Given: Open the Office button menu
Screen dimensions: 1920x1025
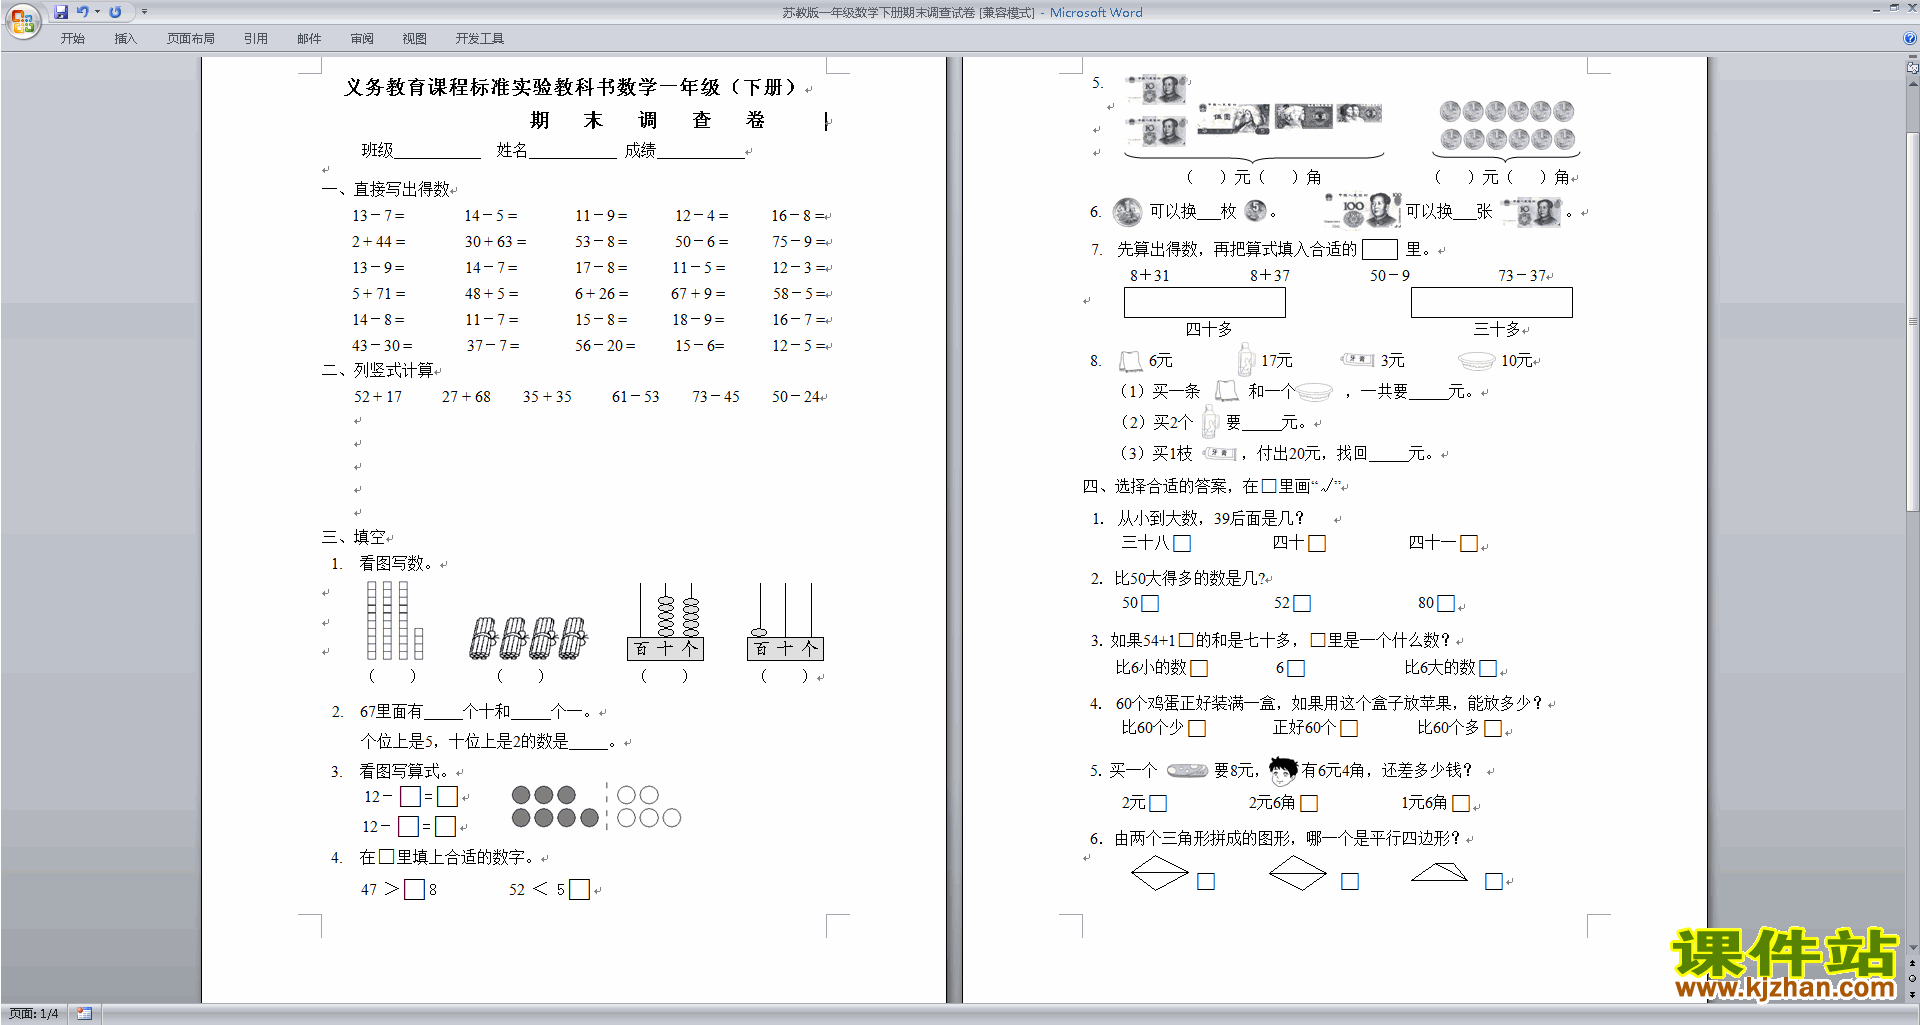Looking at the screenshot, I should click(x=22, y=20).
